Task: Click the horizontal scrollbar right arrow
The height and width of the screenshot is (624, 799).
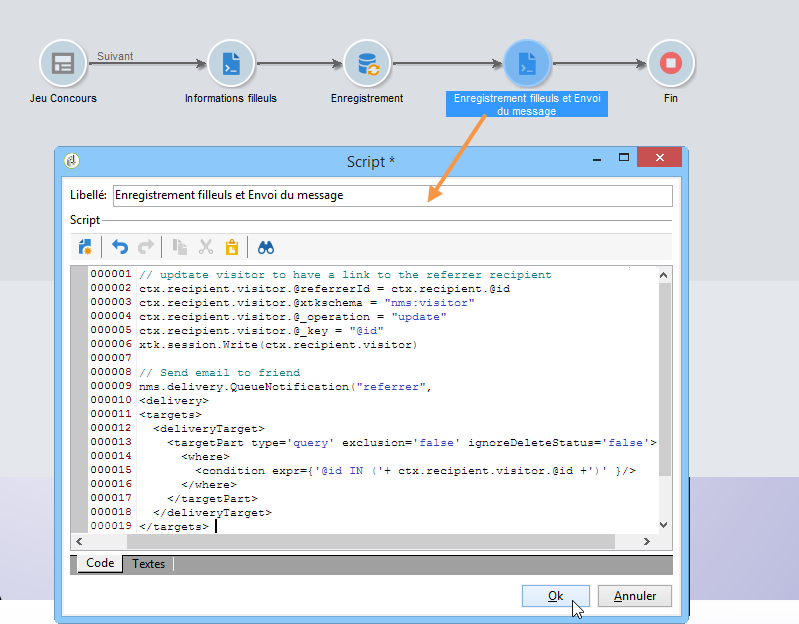Action: click(647, 541)
